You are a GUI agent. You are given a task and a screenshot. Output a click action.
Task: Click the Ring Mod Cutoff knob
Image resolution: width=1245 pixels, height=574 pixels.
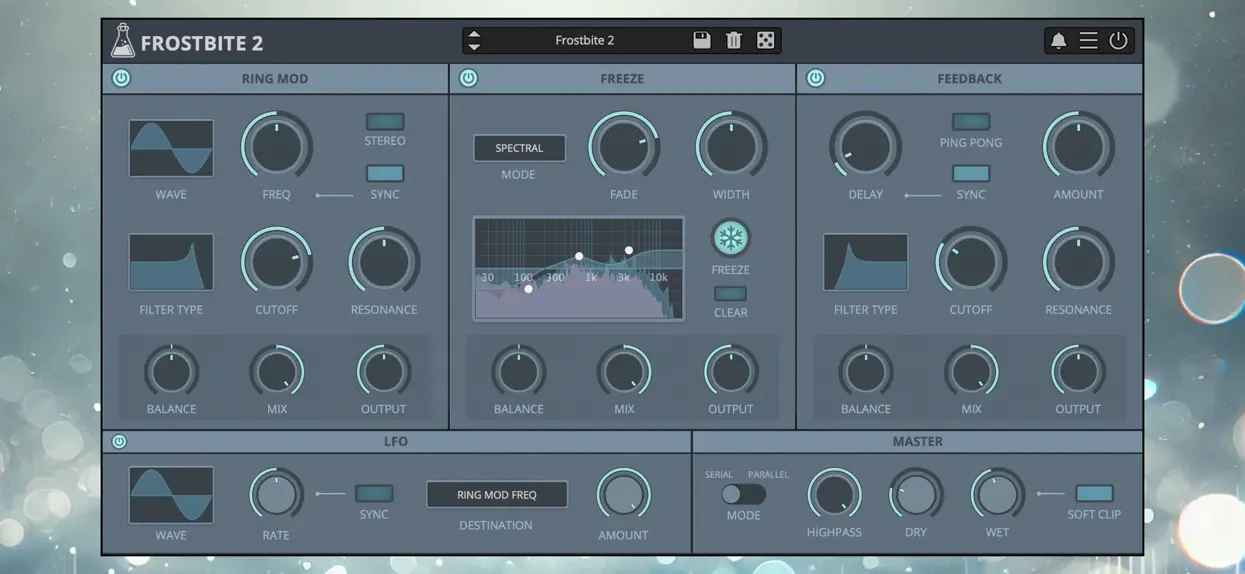(x=277, y=262)
